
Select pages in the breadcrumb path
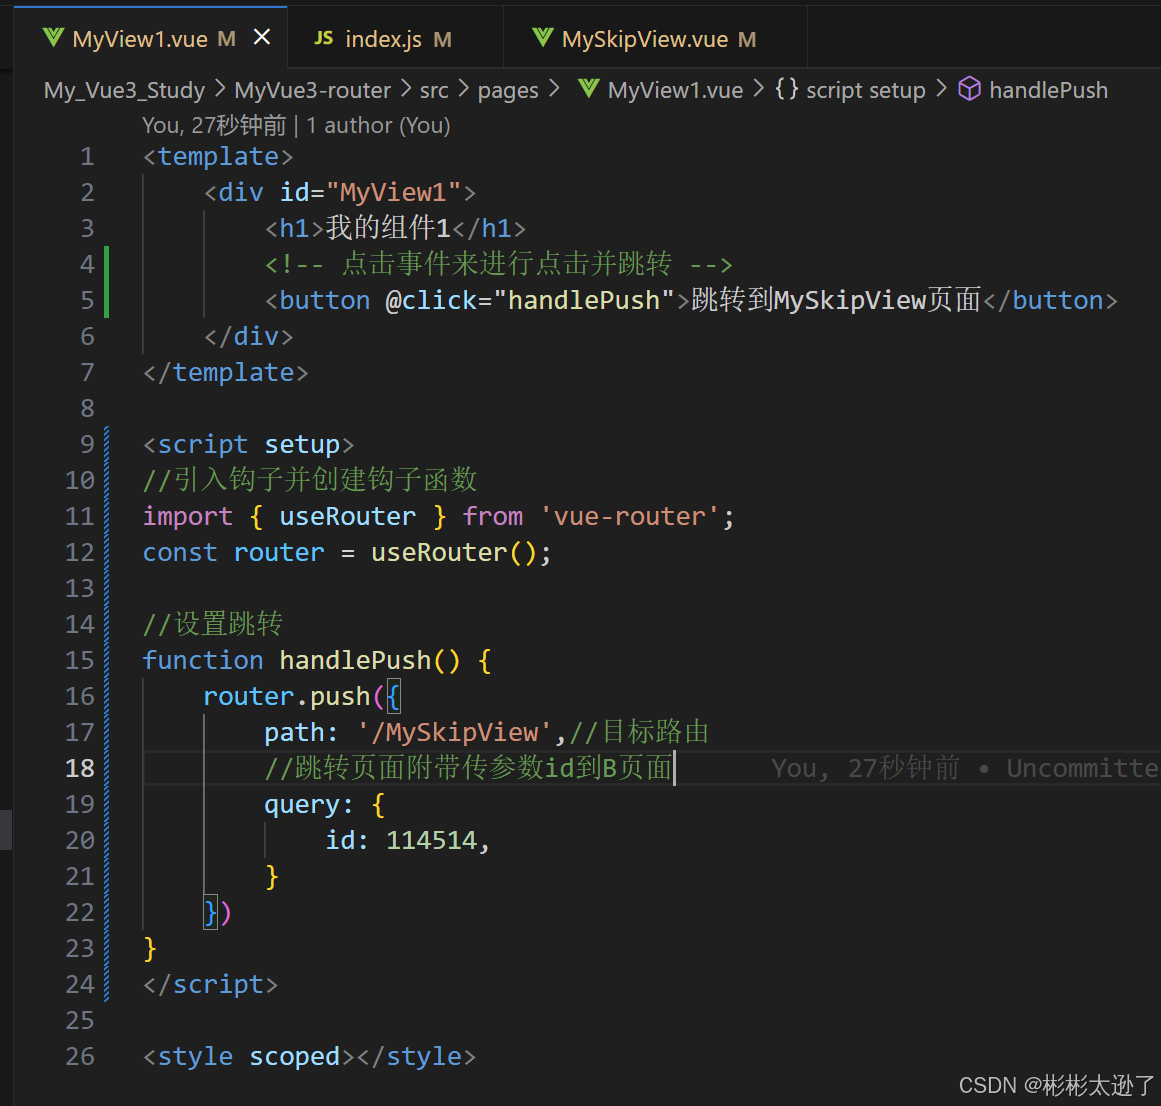508,90
